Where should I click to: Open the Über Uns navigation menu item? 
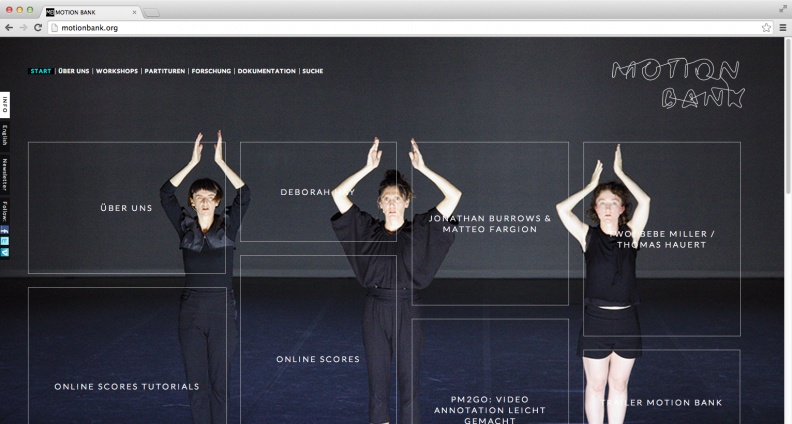tap(74, 71)
